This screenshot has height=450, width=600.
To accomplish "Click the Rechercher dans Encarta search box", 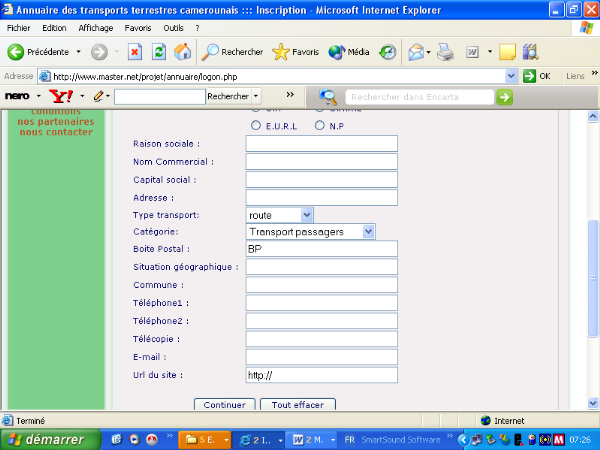I will (x=419, y=97).
